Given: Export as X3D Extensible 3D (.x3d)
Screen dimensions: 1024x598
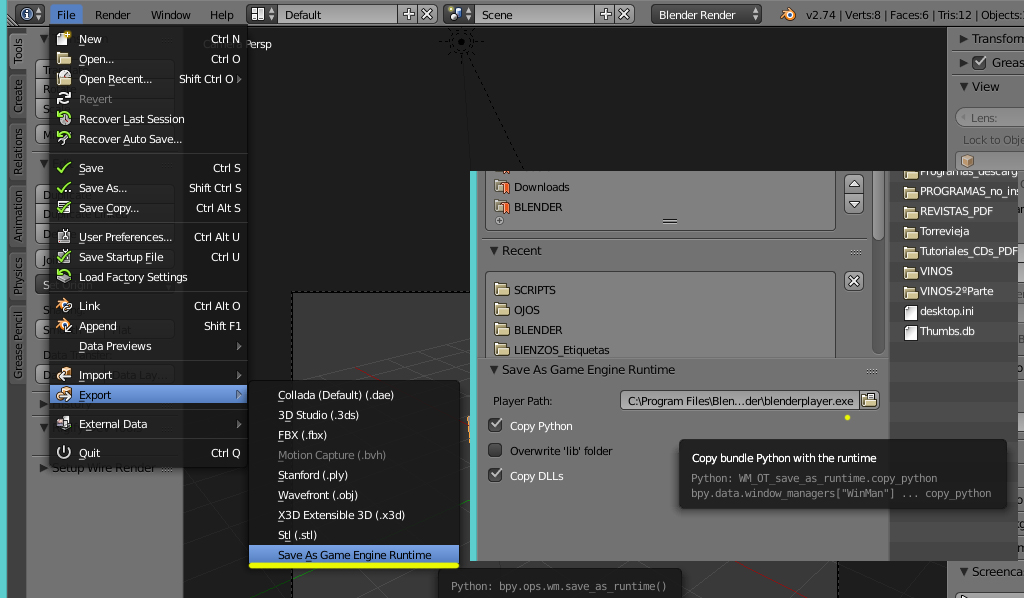Looking at the screenshot, I should (354, 515).
